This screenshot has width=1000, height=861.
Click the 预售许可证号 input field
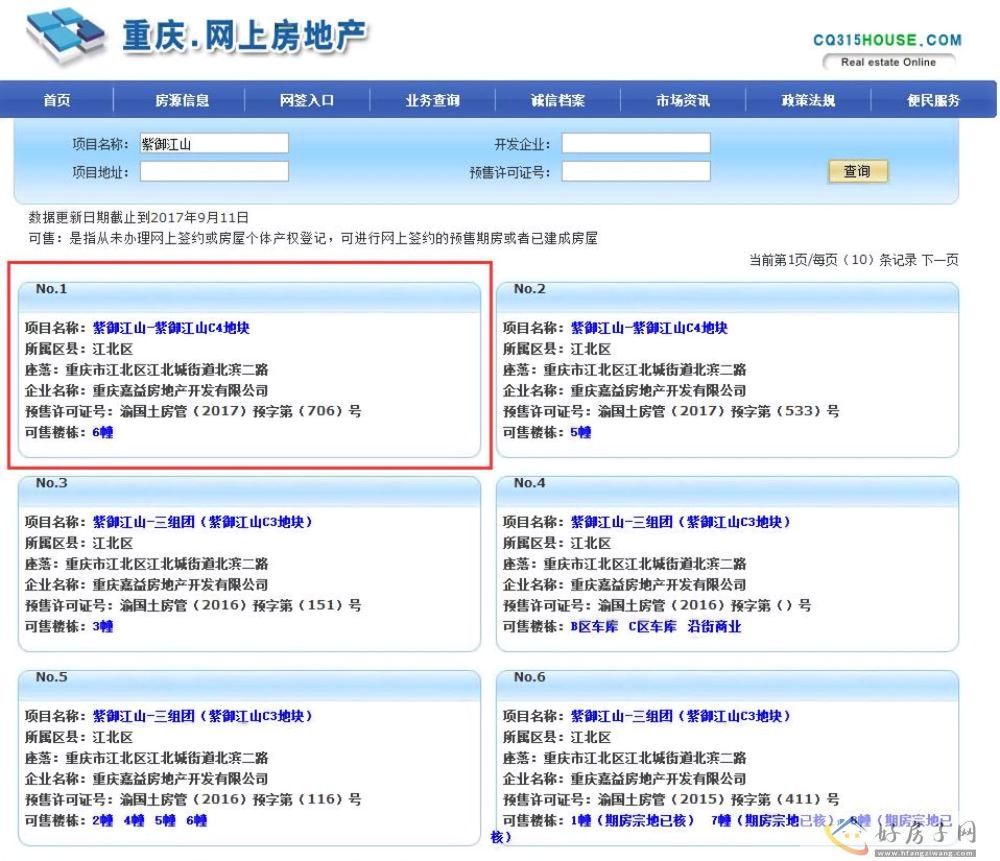[x=635, y=172]
